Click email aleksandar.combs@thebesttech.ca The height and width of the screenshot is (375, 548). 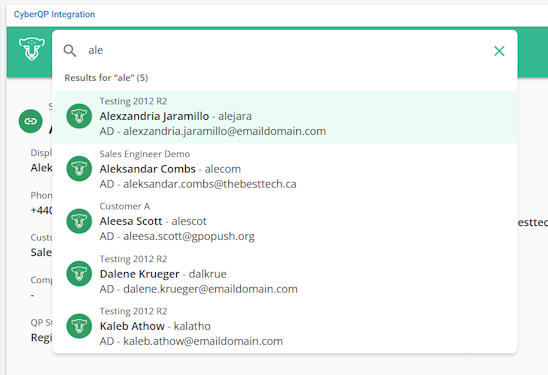210,184
